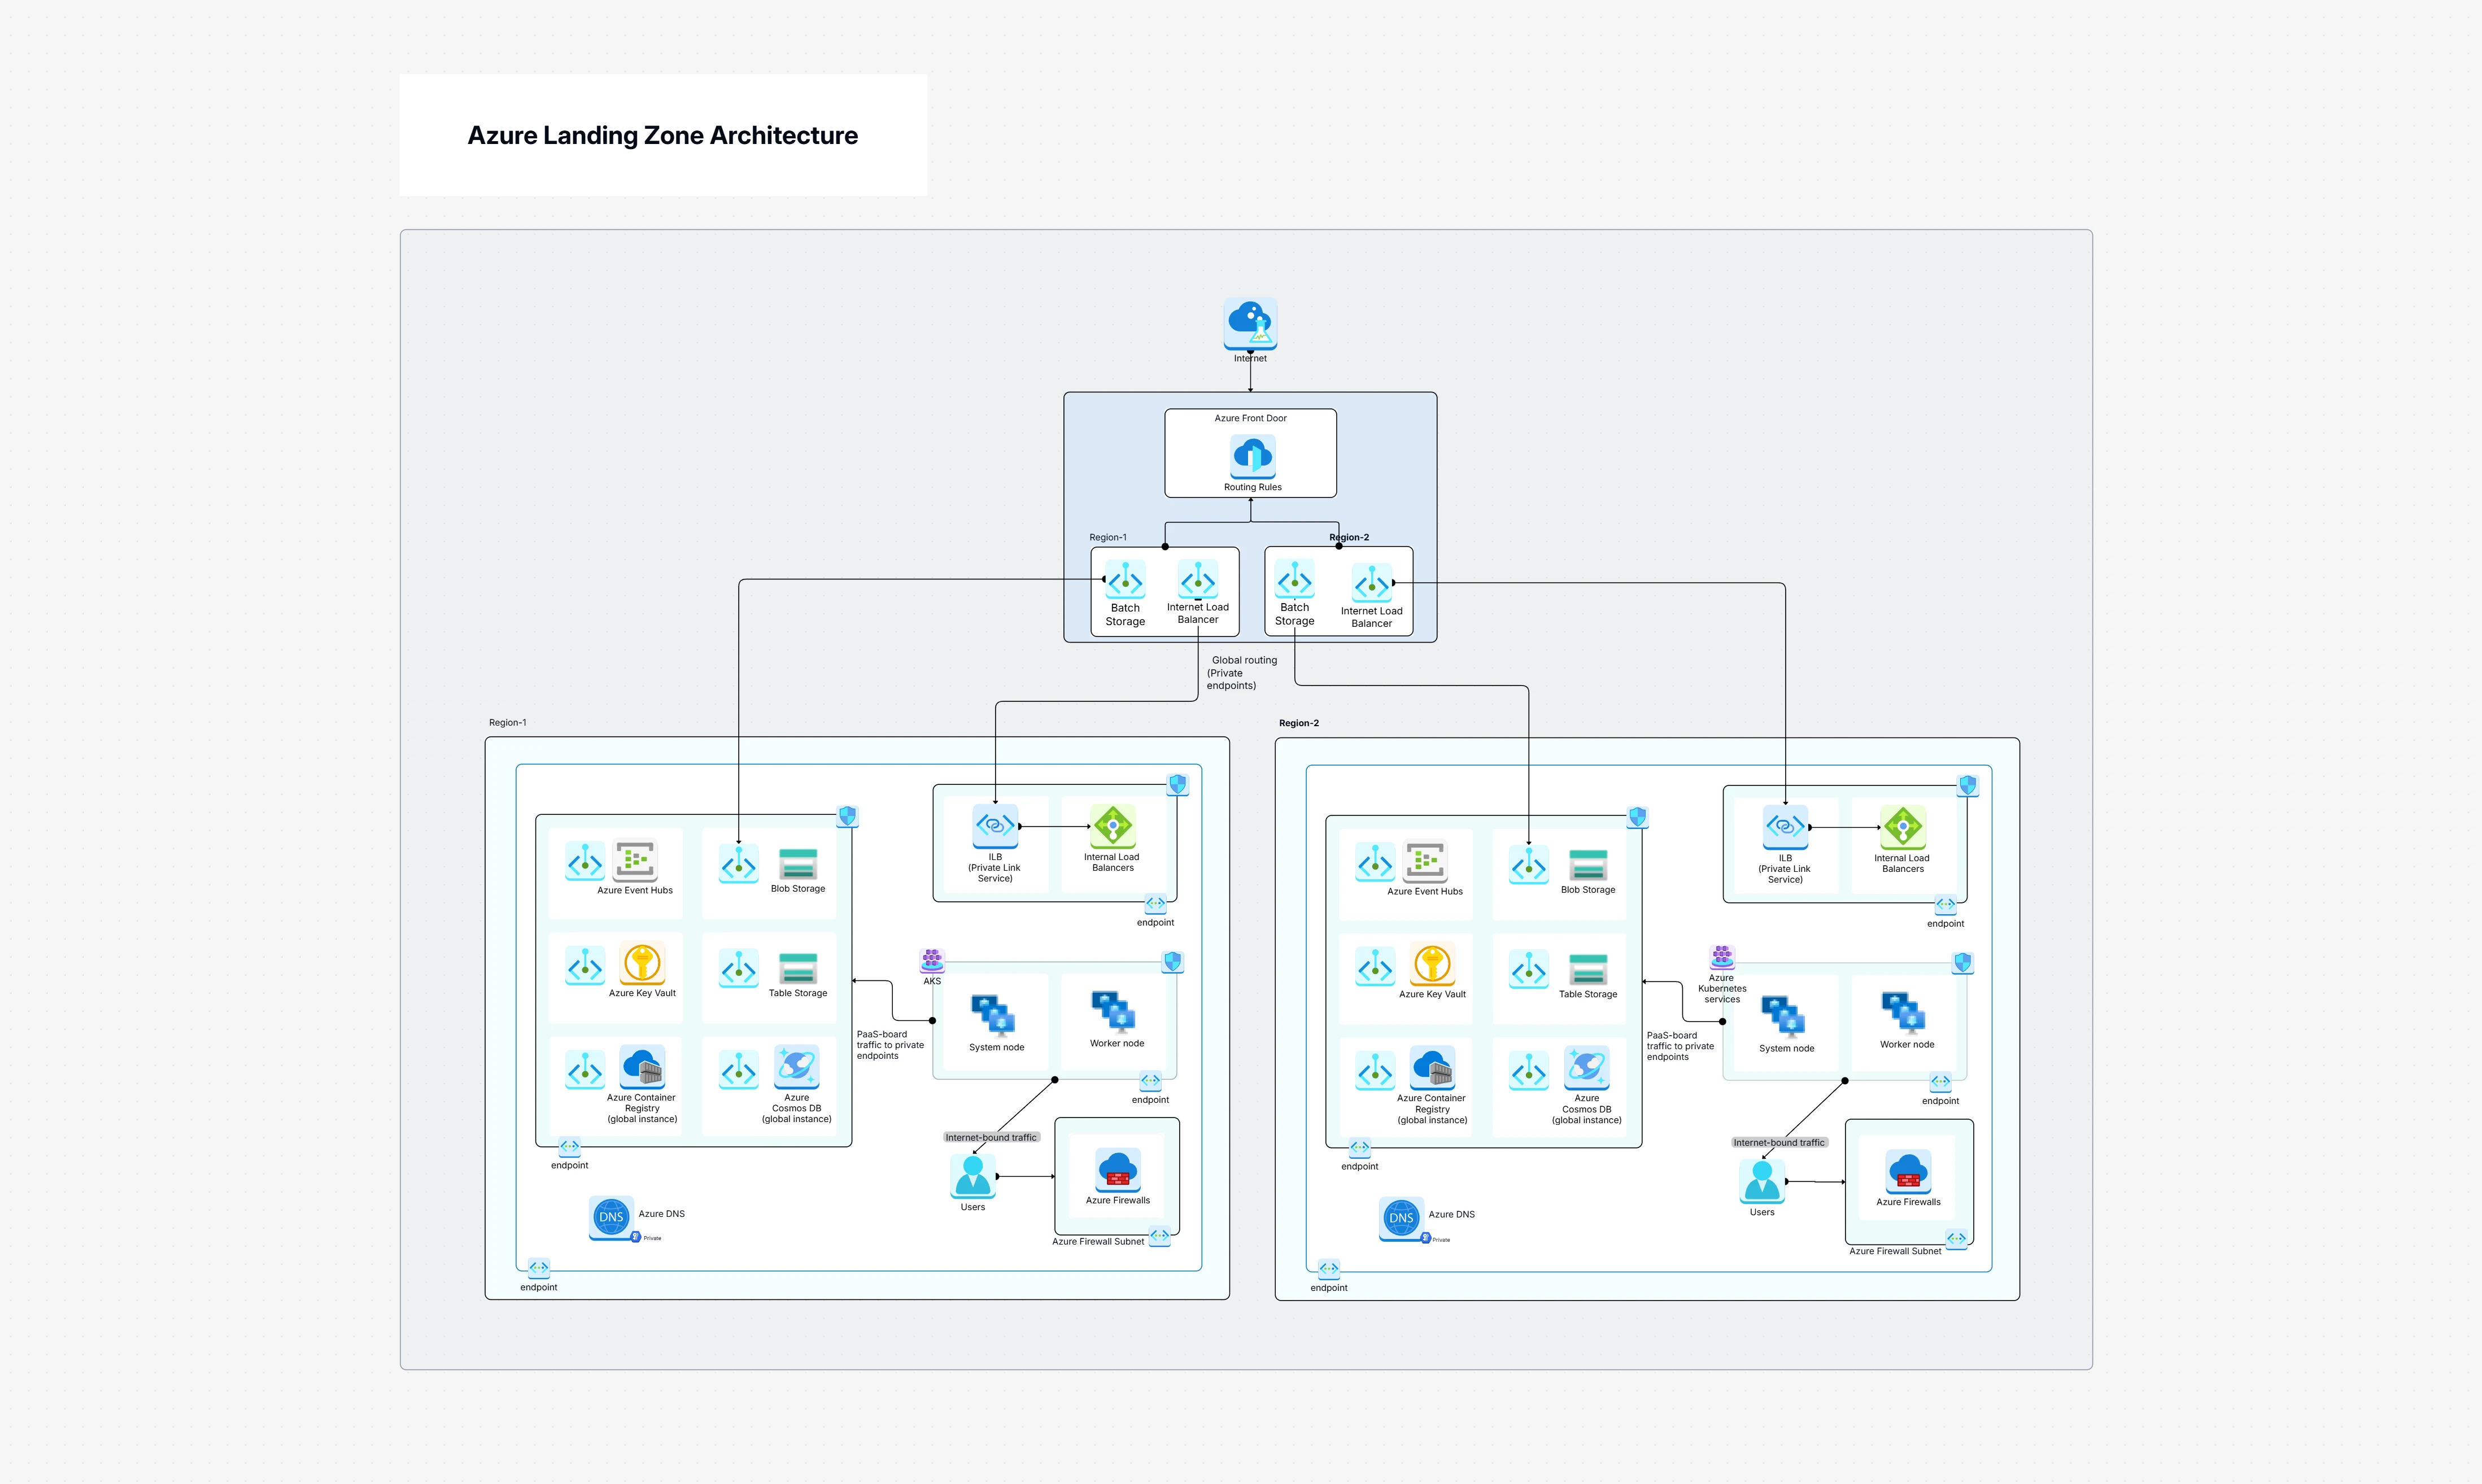Select Azure Container Registry icon in Region-1
The height and width of the screenshot is (1484, 2482).
tap(642, 1067)
